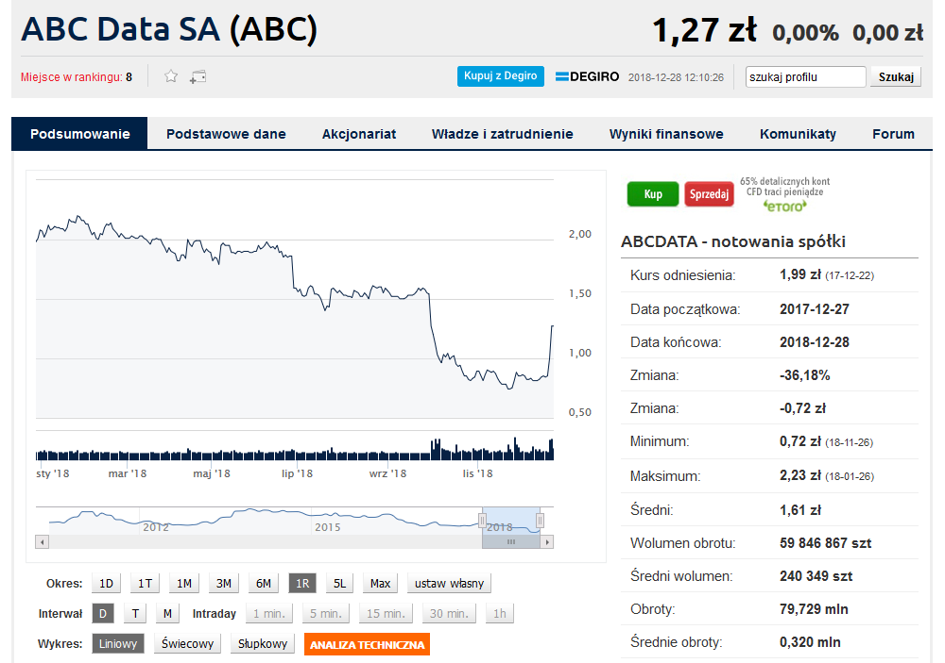Click the ABC Data SA (ABC) title

(169, 28)
